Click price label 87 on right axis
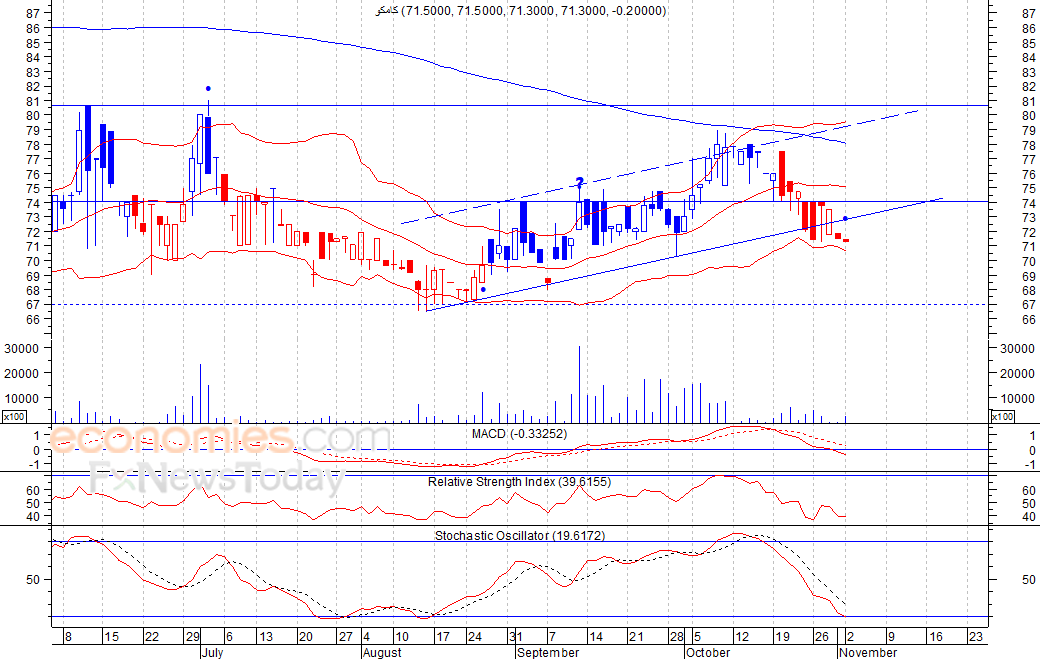Screen dimensions: 1040x659 pos(1029,13)
